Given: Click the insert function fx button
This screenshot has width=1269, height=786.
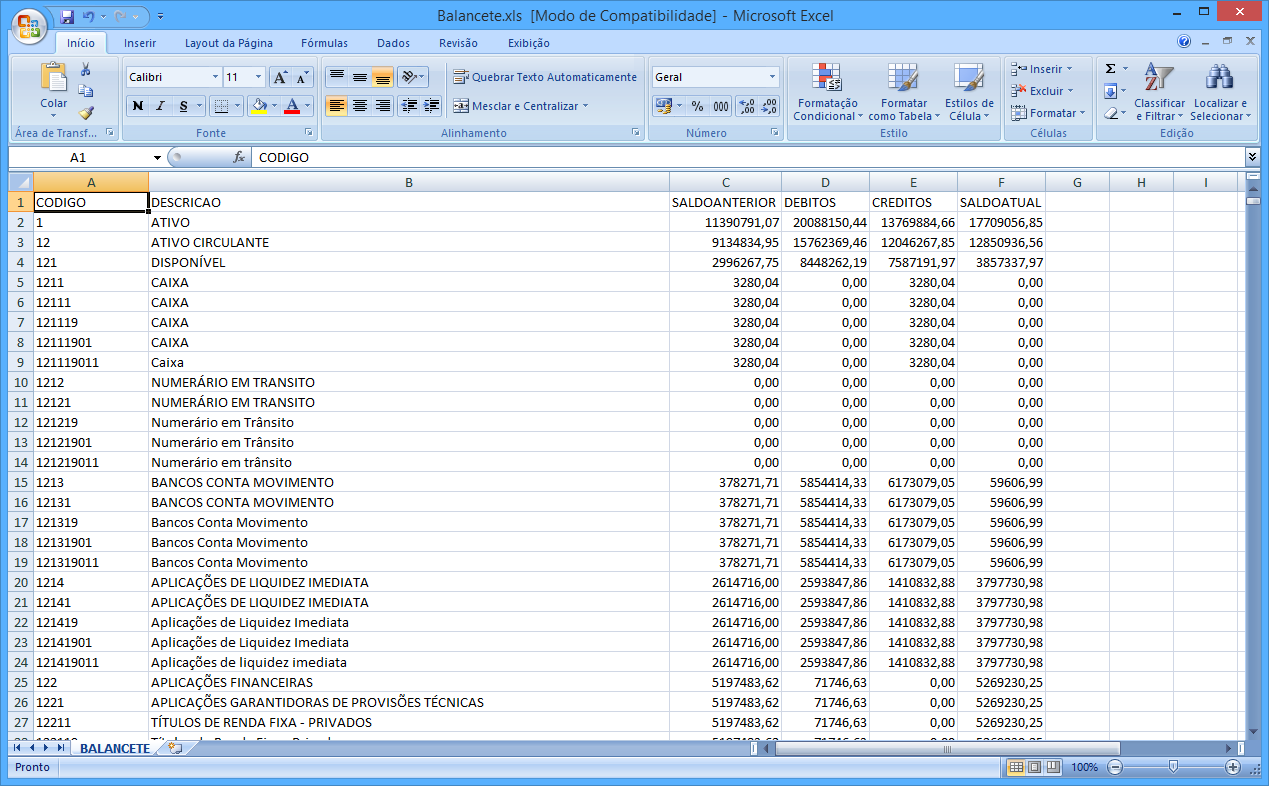Looking at the screenshot, I should pos(239,157).
